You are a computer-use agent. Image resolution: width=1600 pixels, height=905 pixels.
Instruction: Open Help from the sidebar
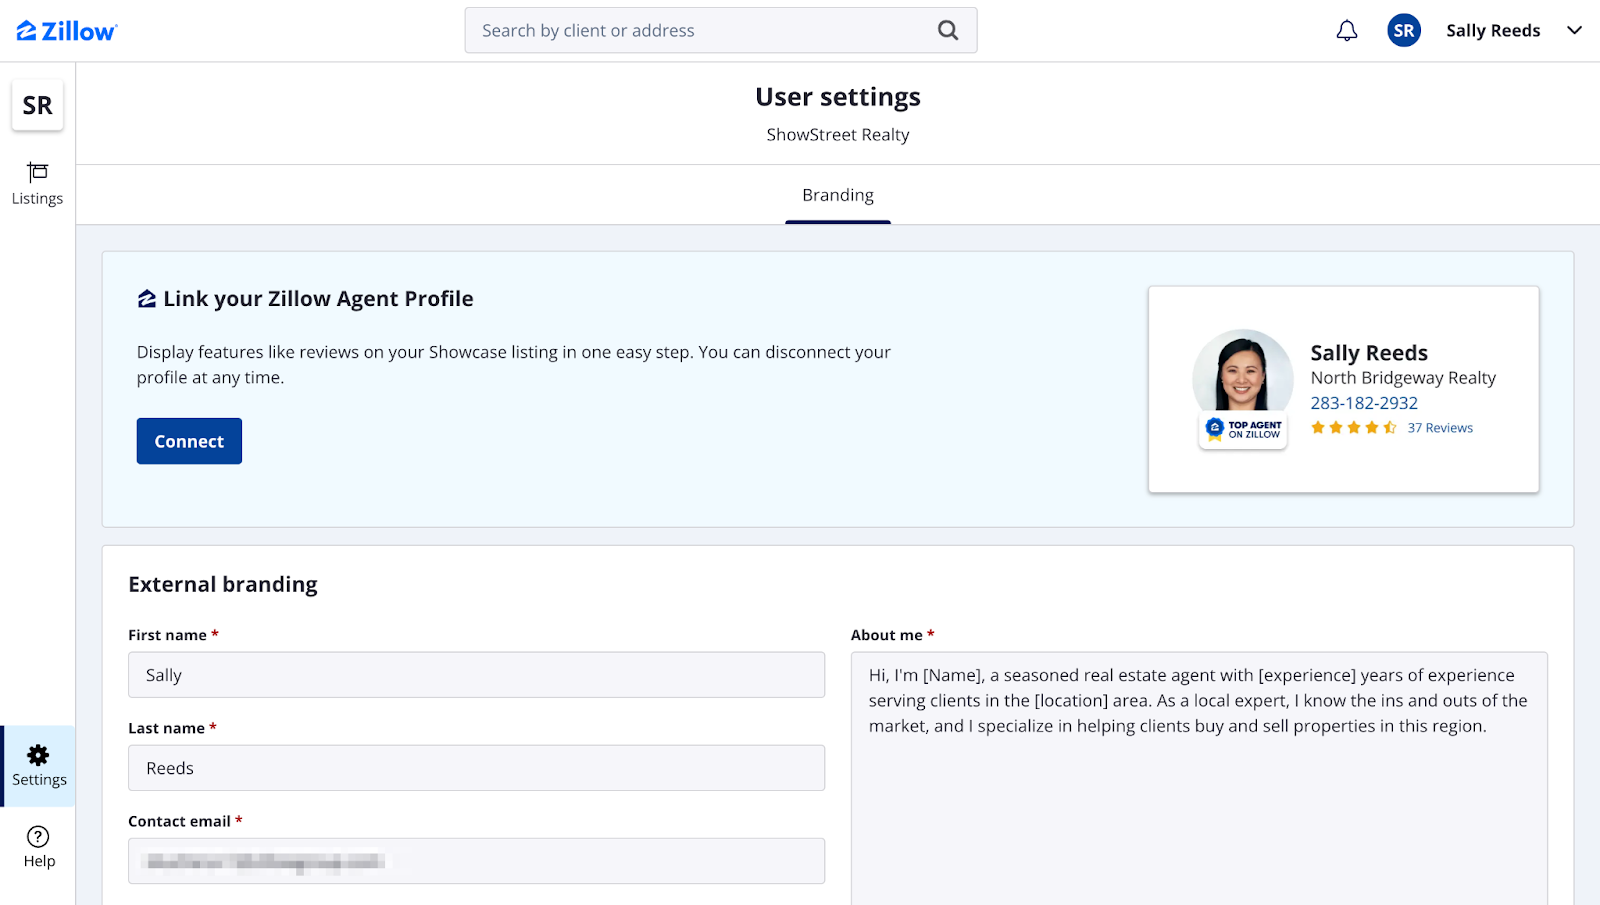(x=38, y=847)
